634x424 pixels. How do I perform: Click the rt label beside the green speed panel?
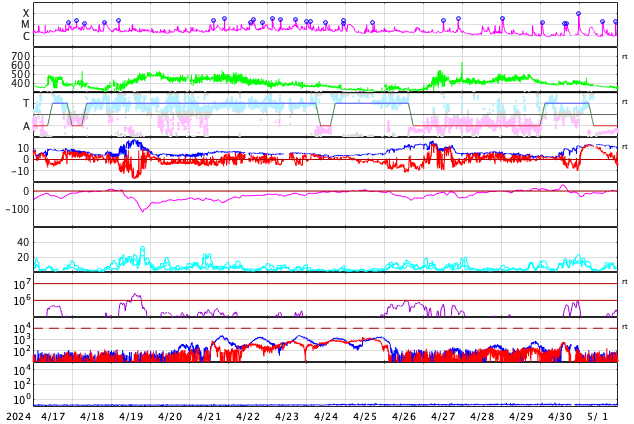[x=625, y=57]
